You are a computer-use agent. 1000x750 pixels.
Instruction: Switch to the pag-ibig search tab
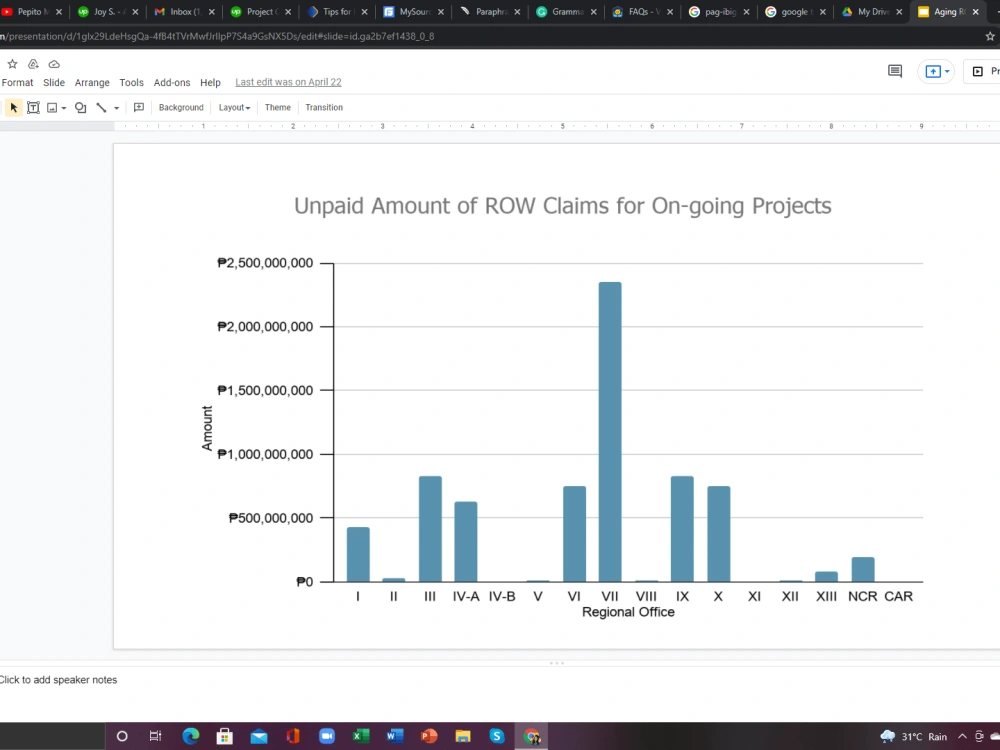[721, 11]
